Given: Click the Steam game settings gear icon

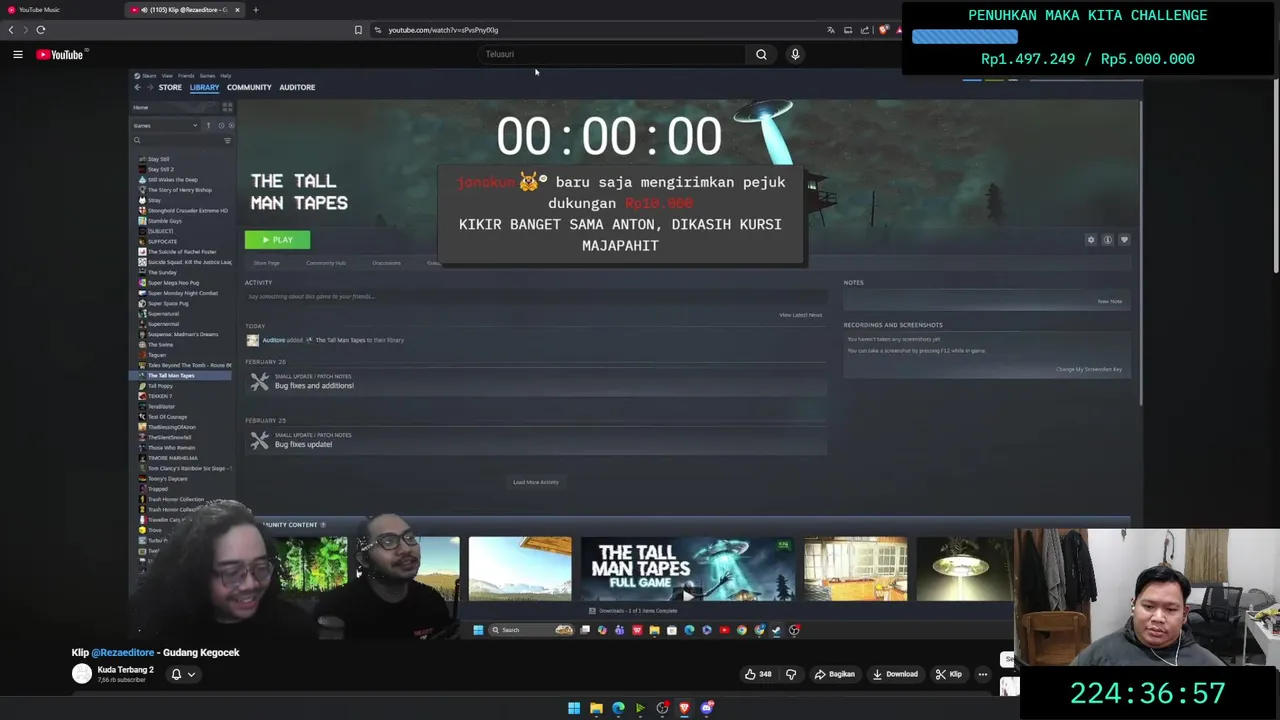Looking at the screenshot, I should pos(1091,240).
